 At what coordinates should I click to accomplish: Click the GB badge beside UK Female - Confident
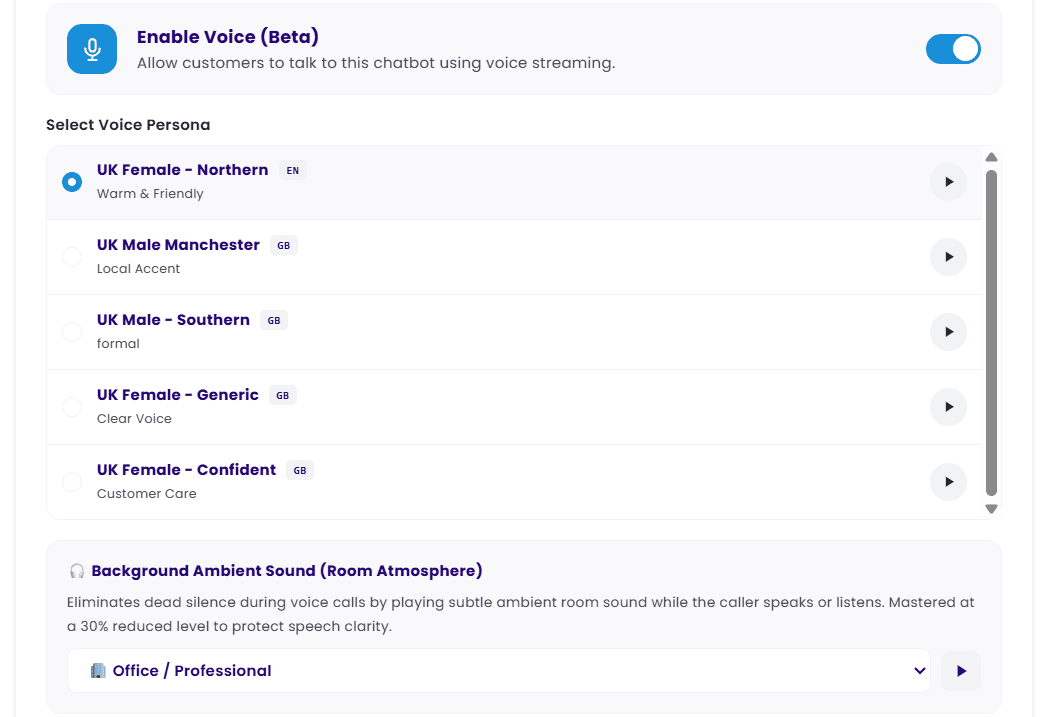pyautogui.click(x=300, y=471)
